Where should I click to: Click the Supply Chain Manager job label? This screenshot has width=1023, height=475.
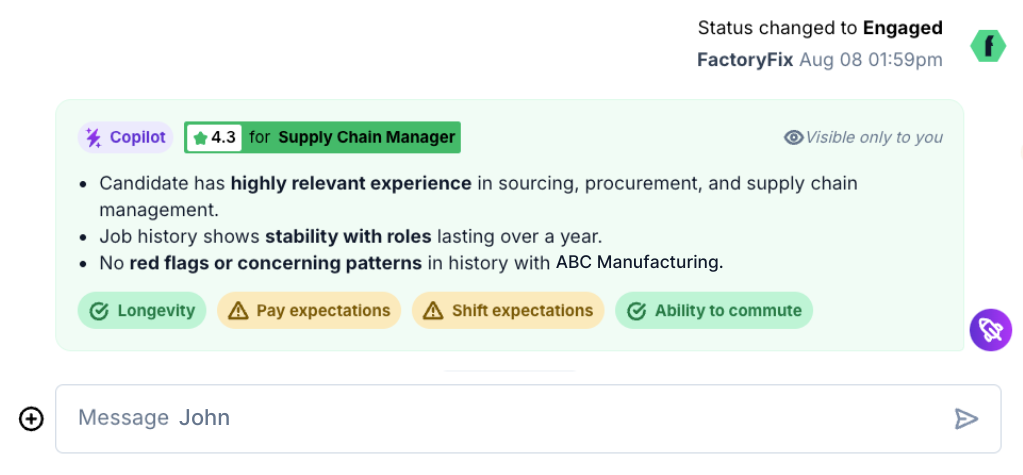click(x=366, y=138)
